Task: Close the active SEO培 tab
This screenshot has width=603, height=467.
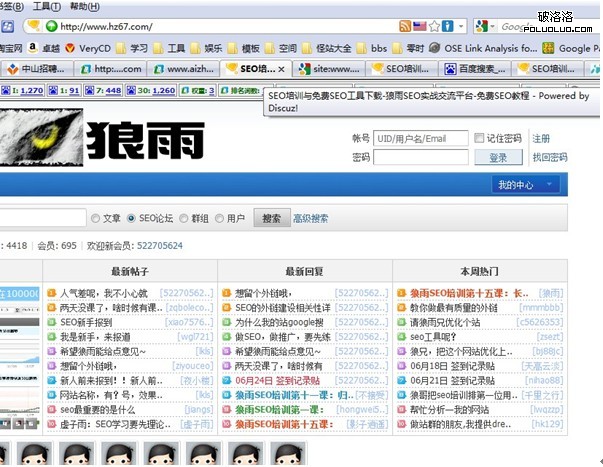Action: (x=282, y=69)
